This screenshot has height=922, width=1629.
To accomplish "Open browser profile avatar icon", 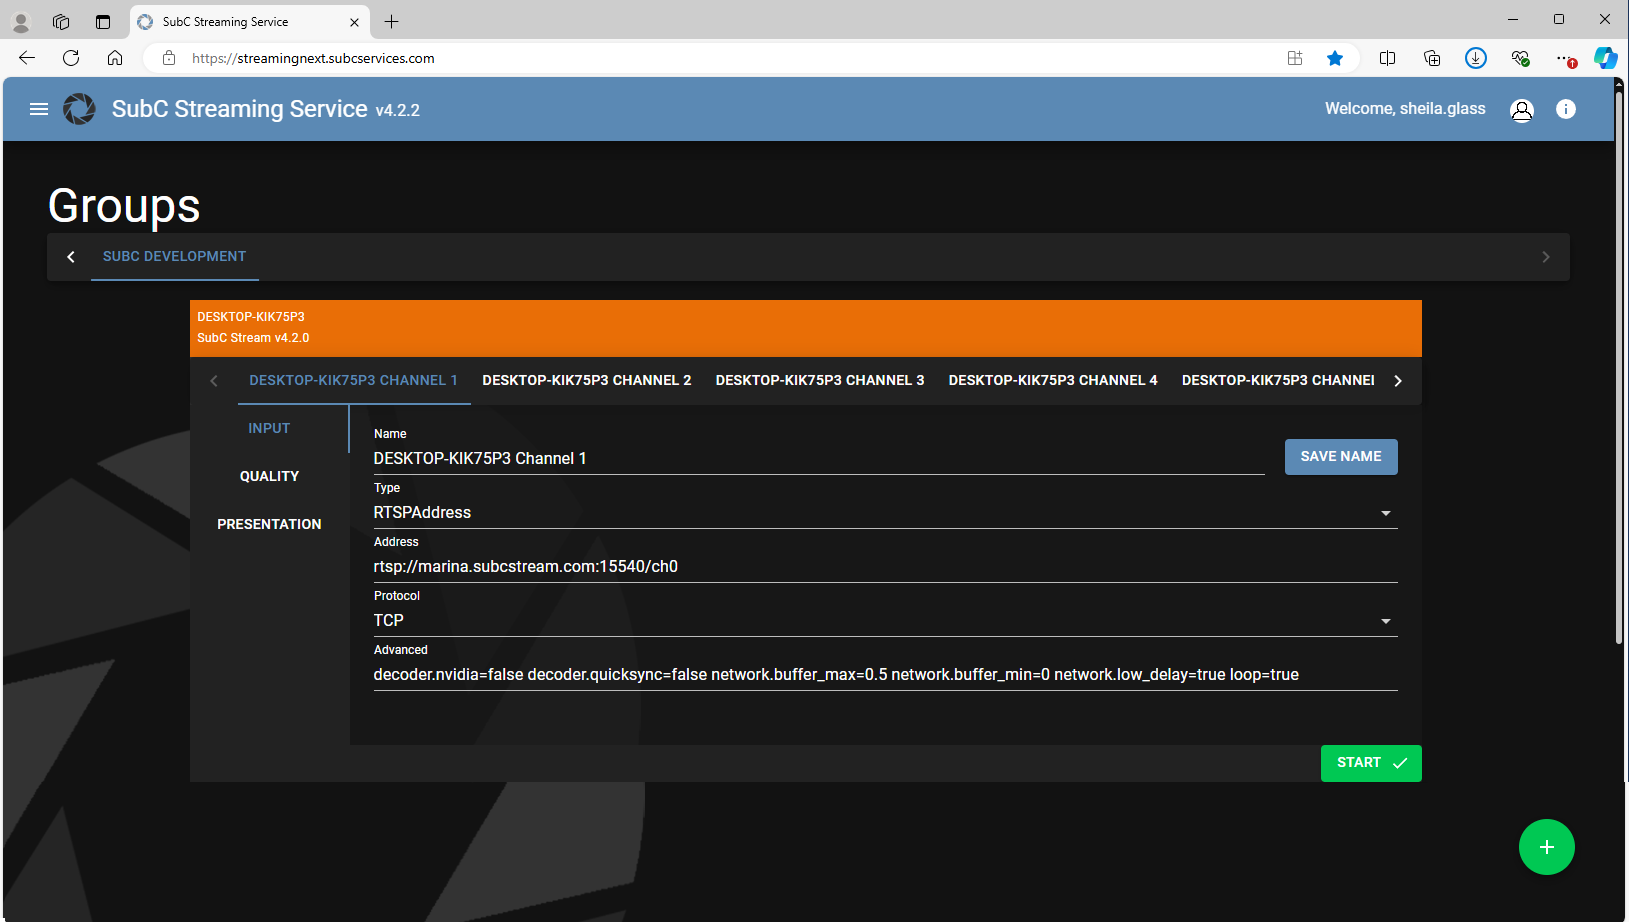I will [x=21, y=21].
